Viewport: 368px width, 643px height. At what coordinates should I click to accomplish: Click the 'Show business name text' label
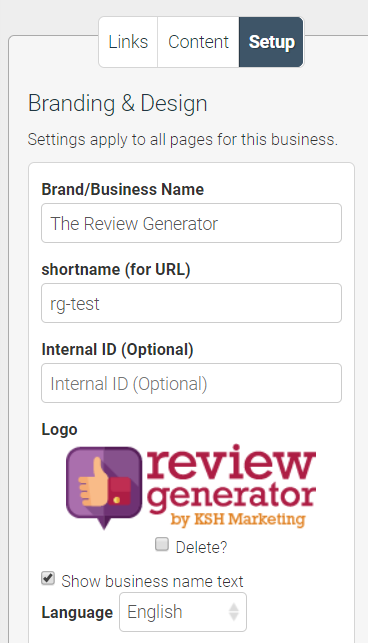152,581
